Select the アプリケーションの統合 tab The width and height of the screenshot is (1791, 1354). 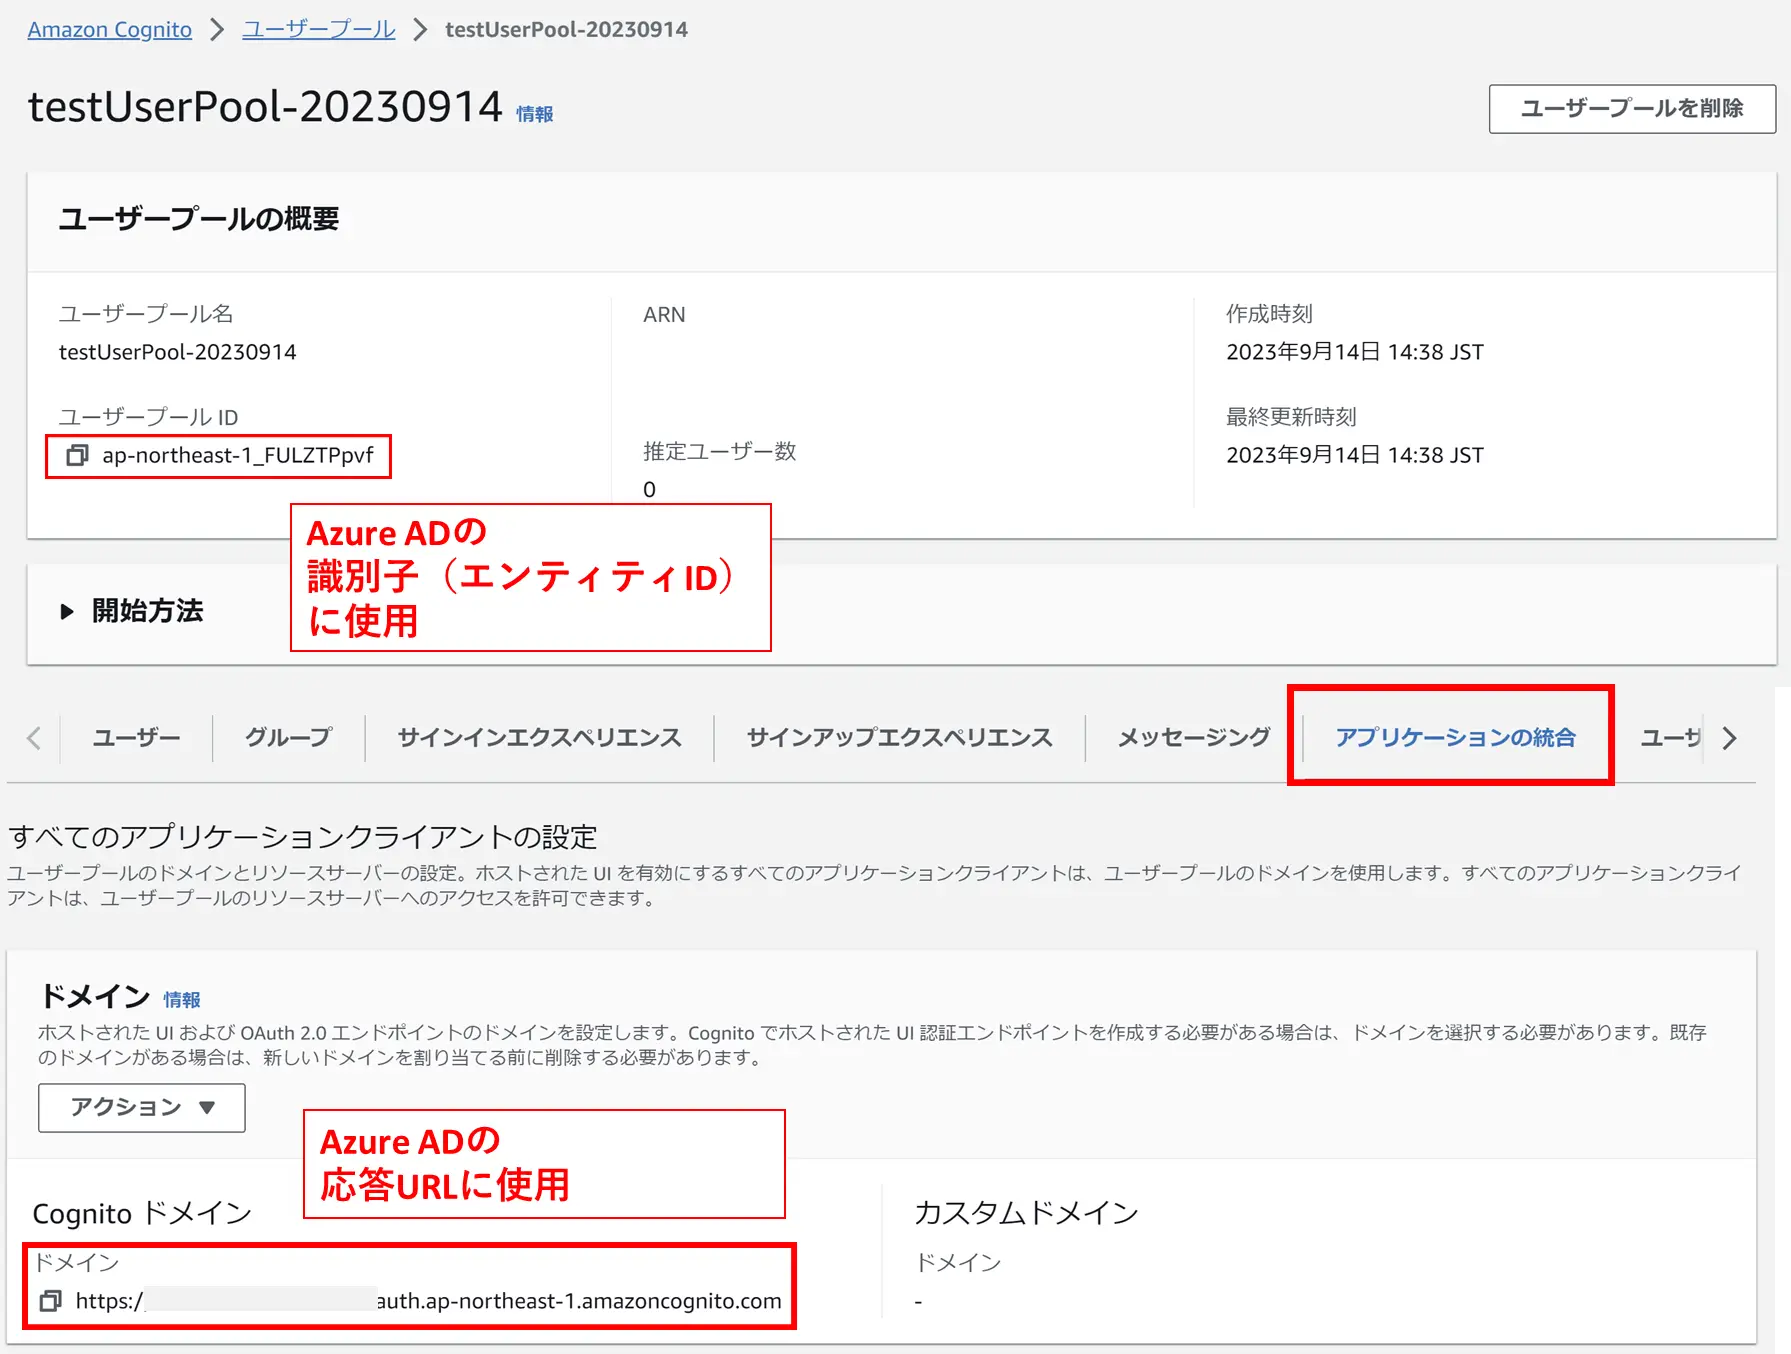[1455, 738]
